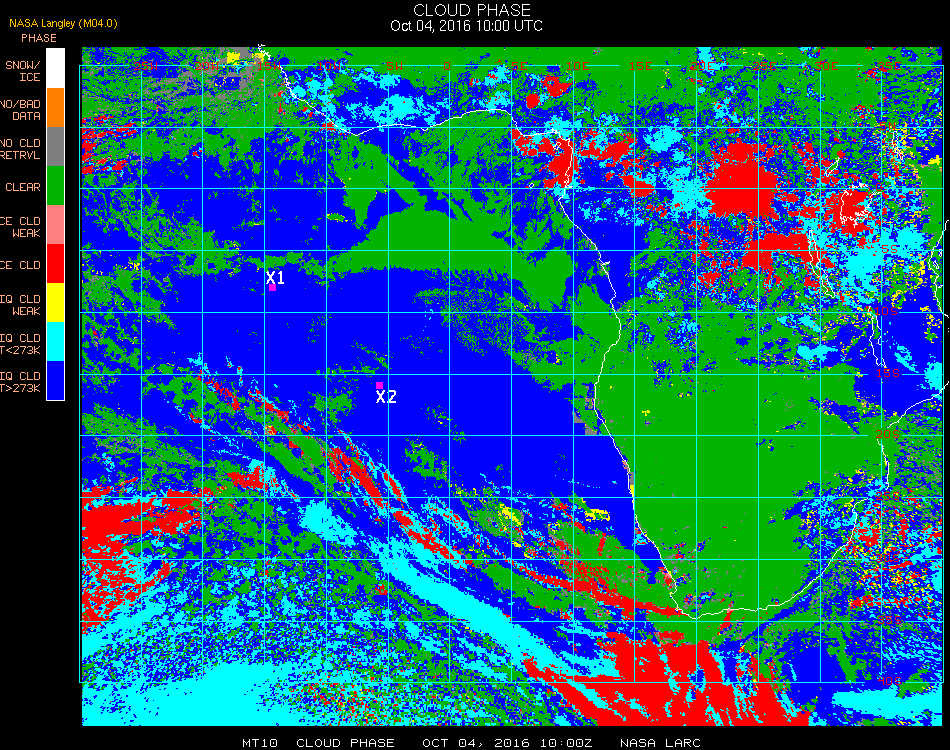The width and height of the screenshot is (950, 750).
Task: Click the '10S' latitude label
Action: click(x=886, y=311)
